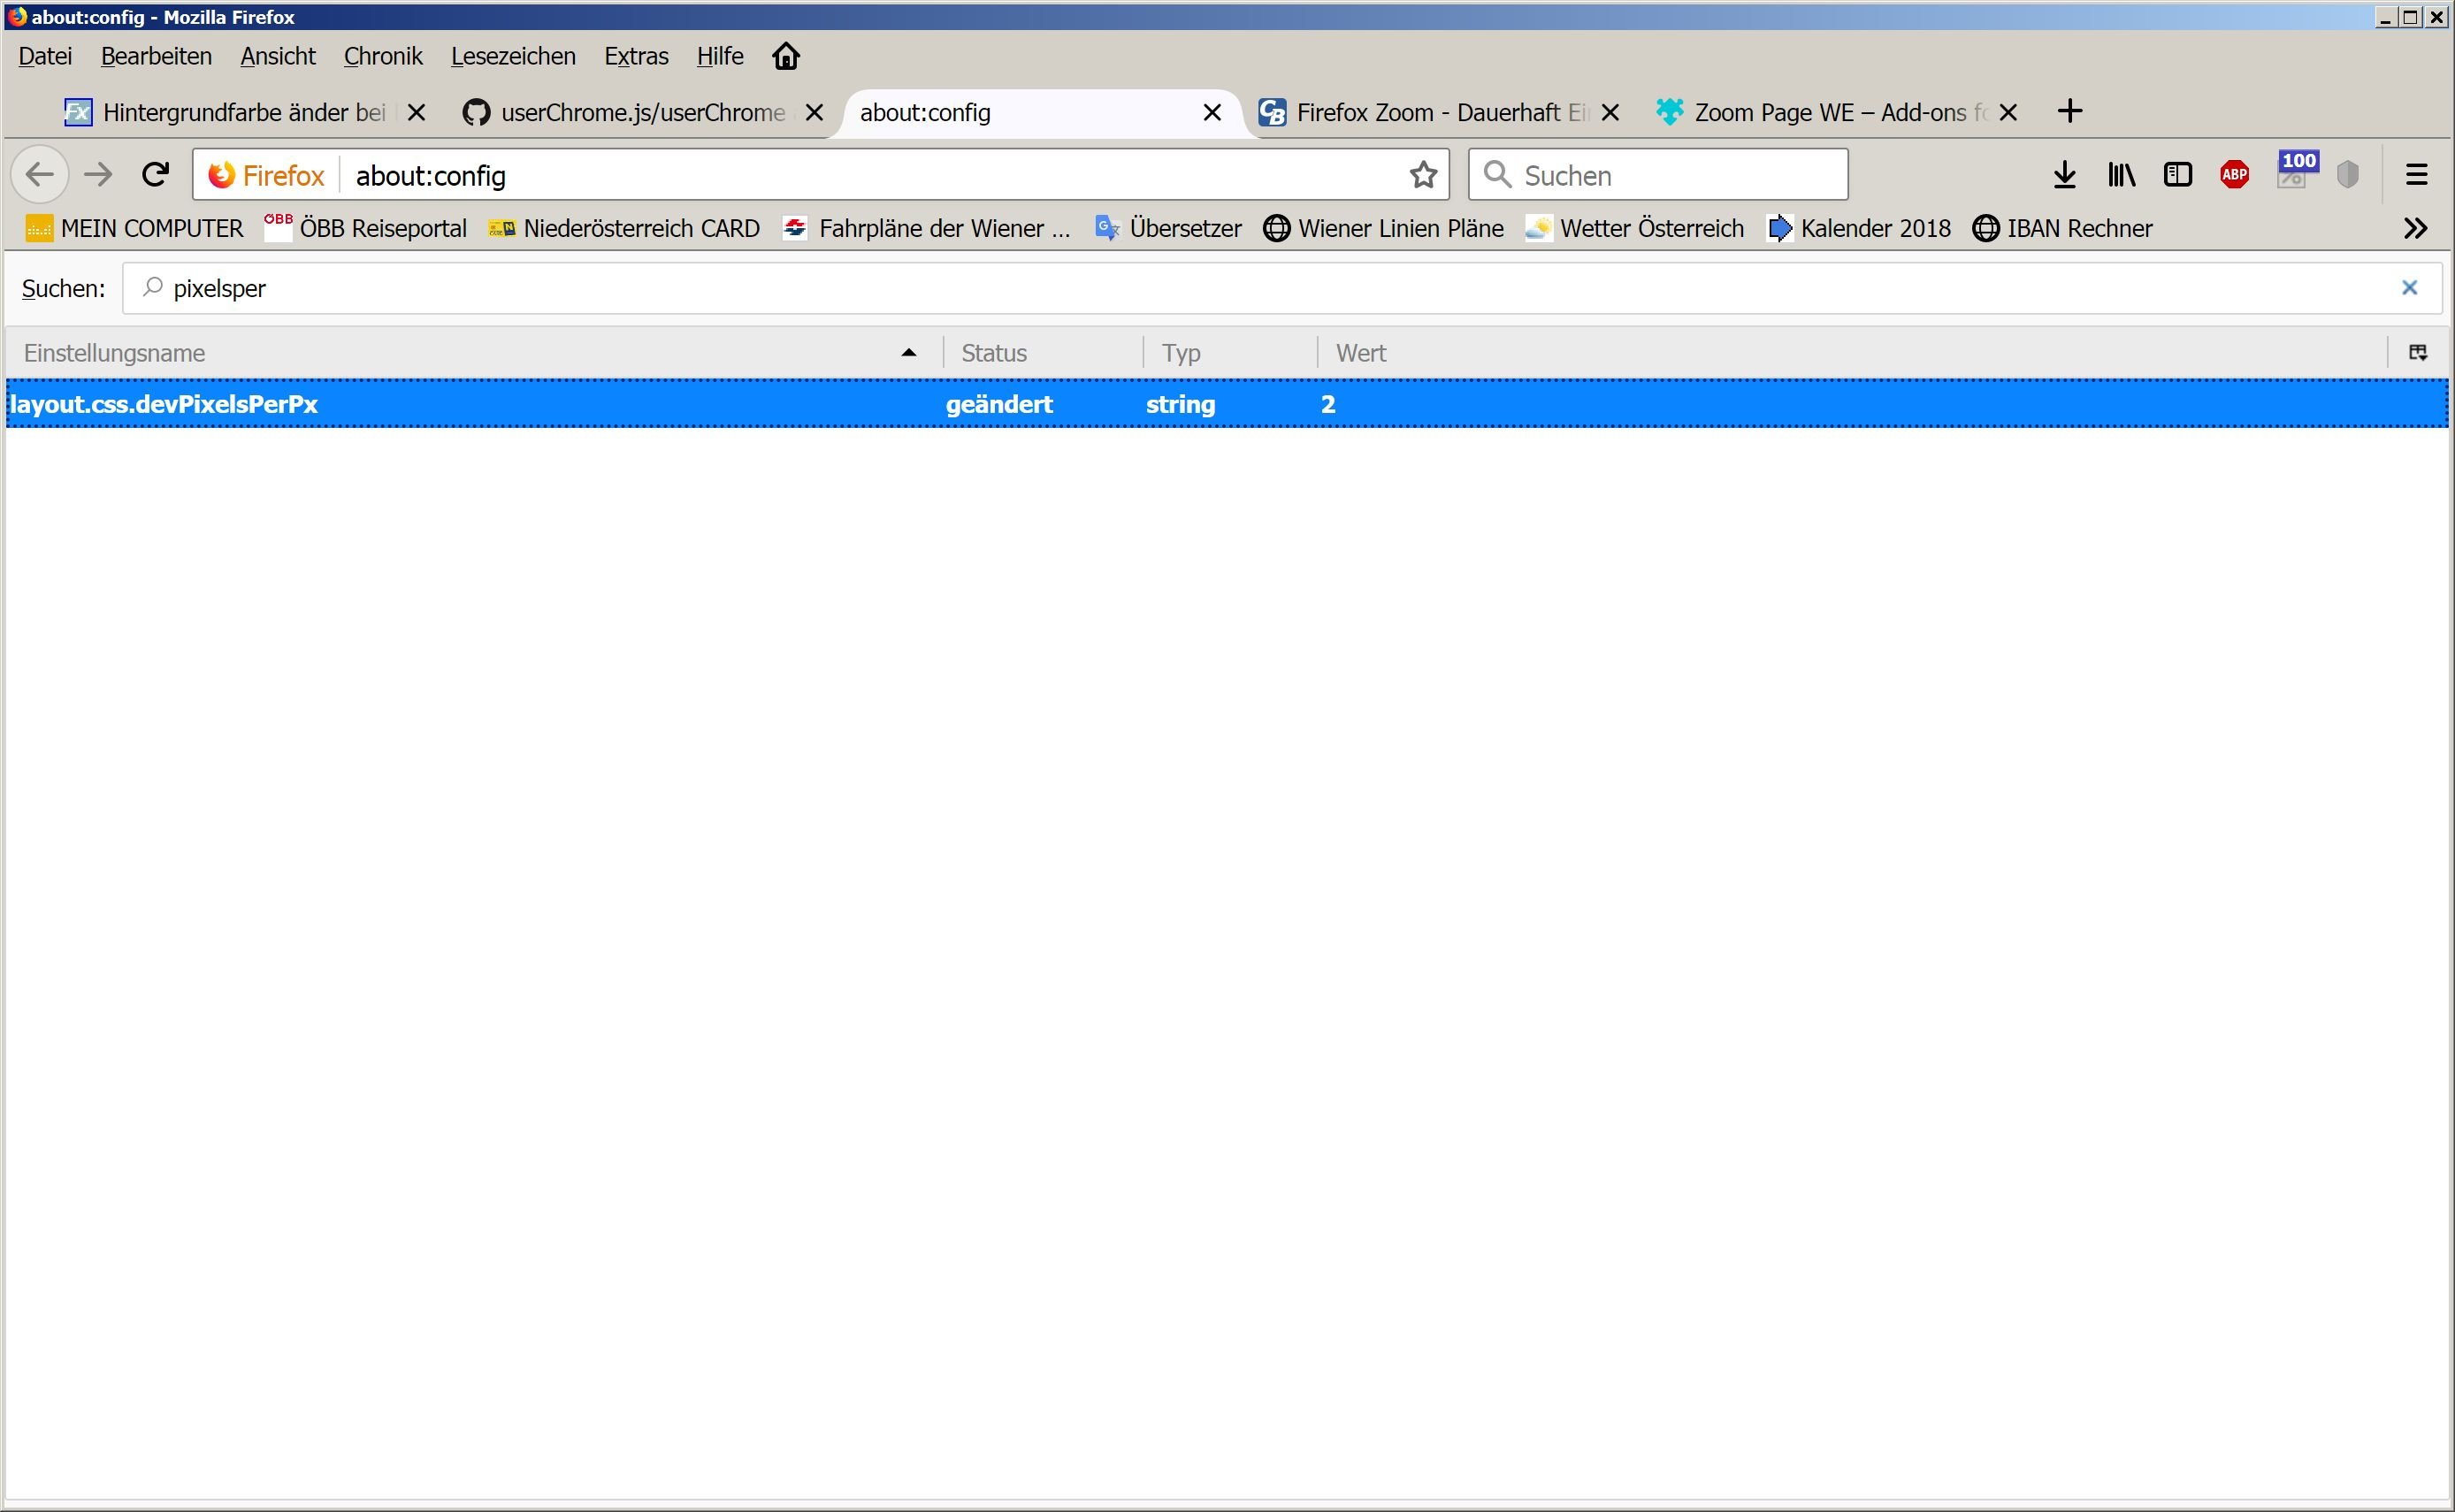The width and height of the screenshot is (2455, 1512).
Task: Open column picker in preferences table
Action: point(2417,352)
